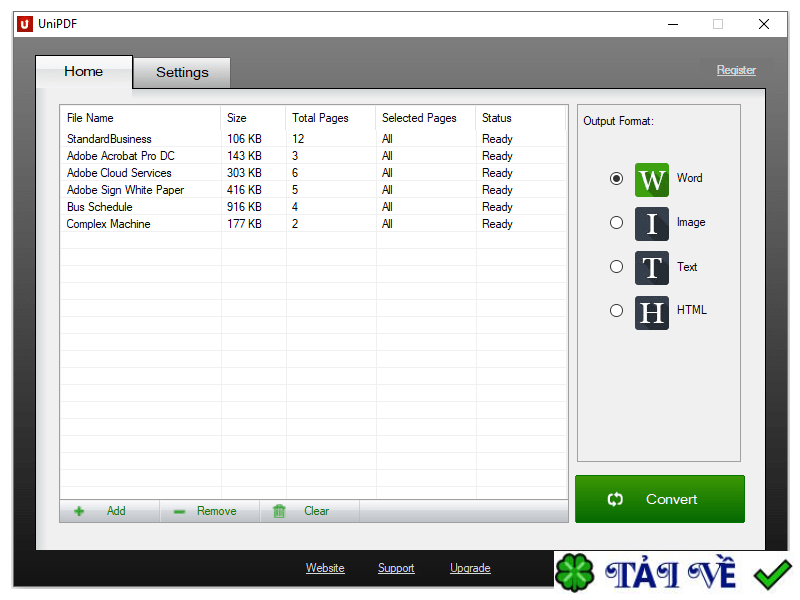Click the 416 KB size cell
The image size is (800, 600).
[x=244, y=190]
